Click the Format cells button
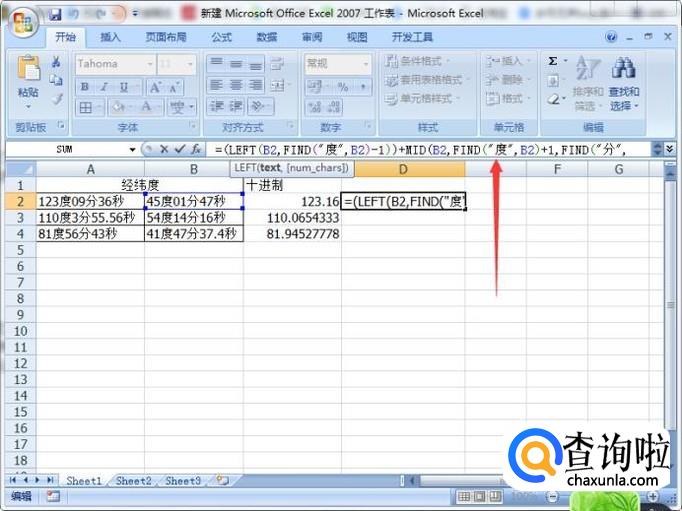682x511 pixels. (508, 99)
